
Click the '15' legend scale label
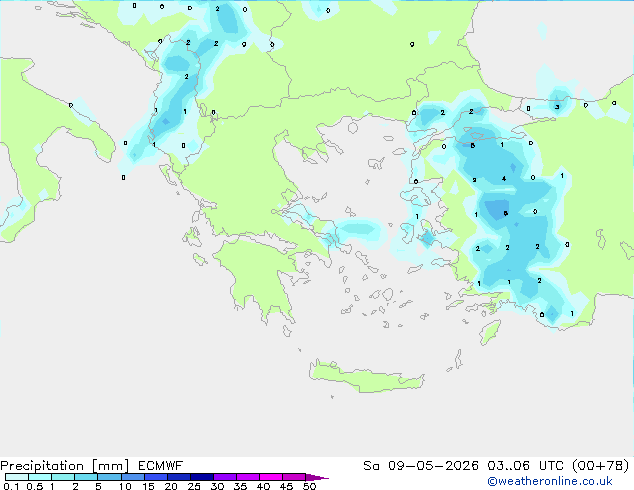pos(148,486)
